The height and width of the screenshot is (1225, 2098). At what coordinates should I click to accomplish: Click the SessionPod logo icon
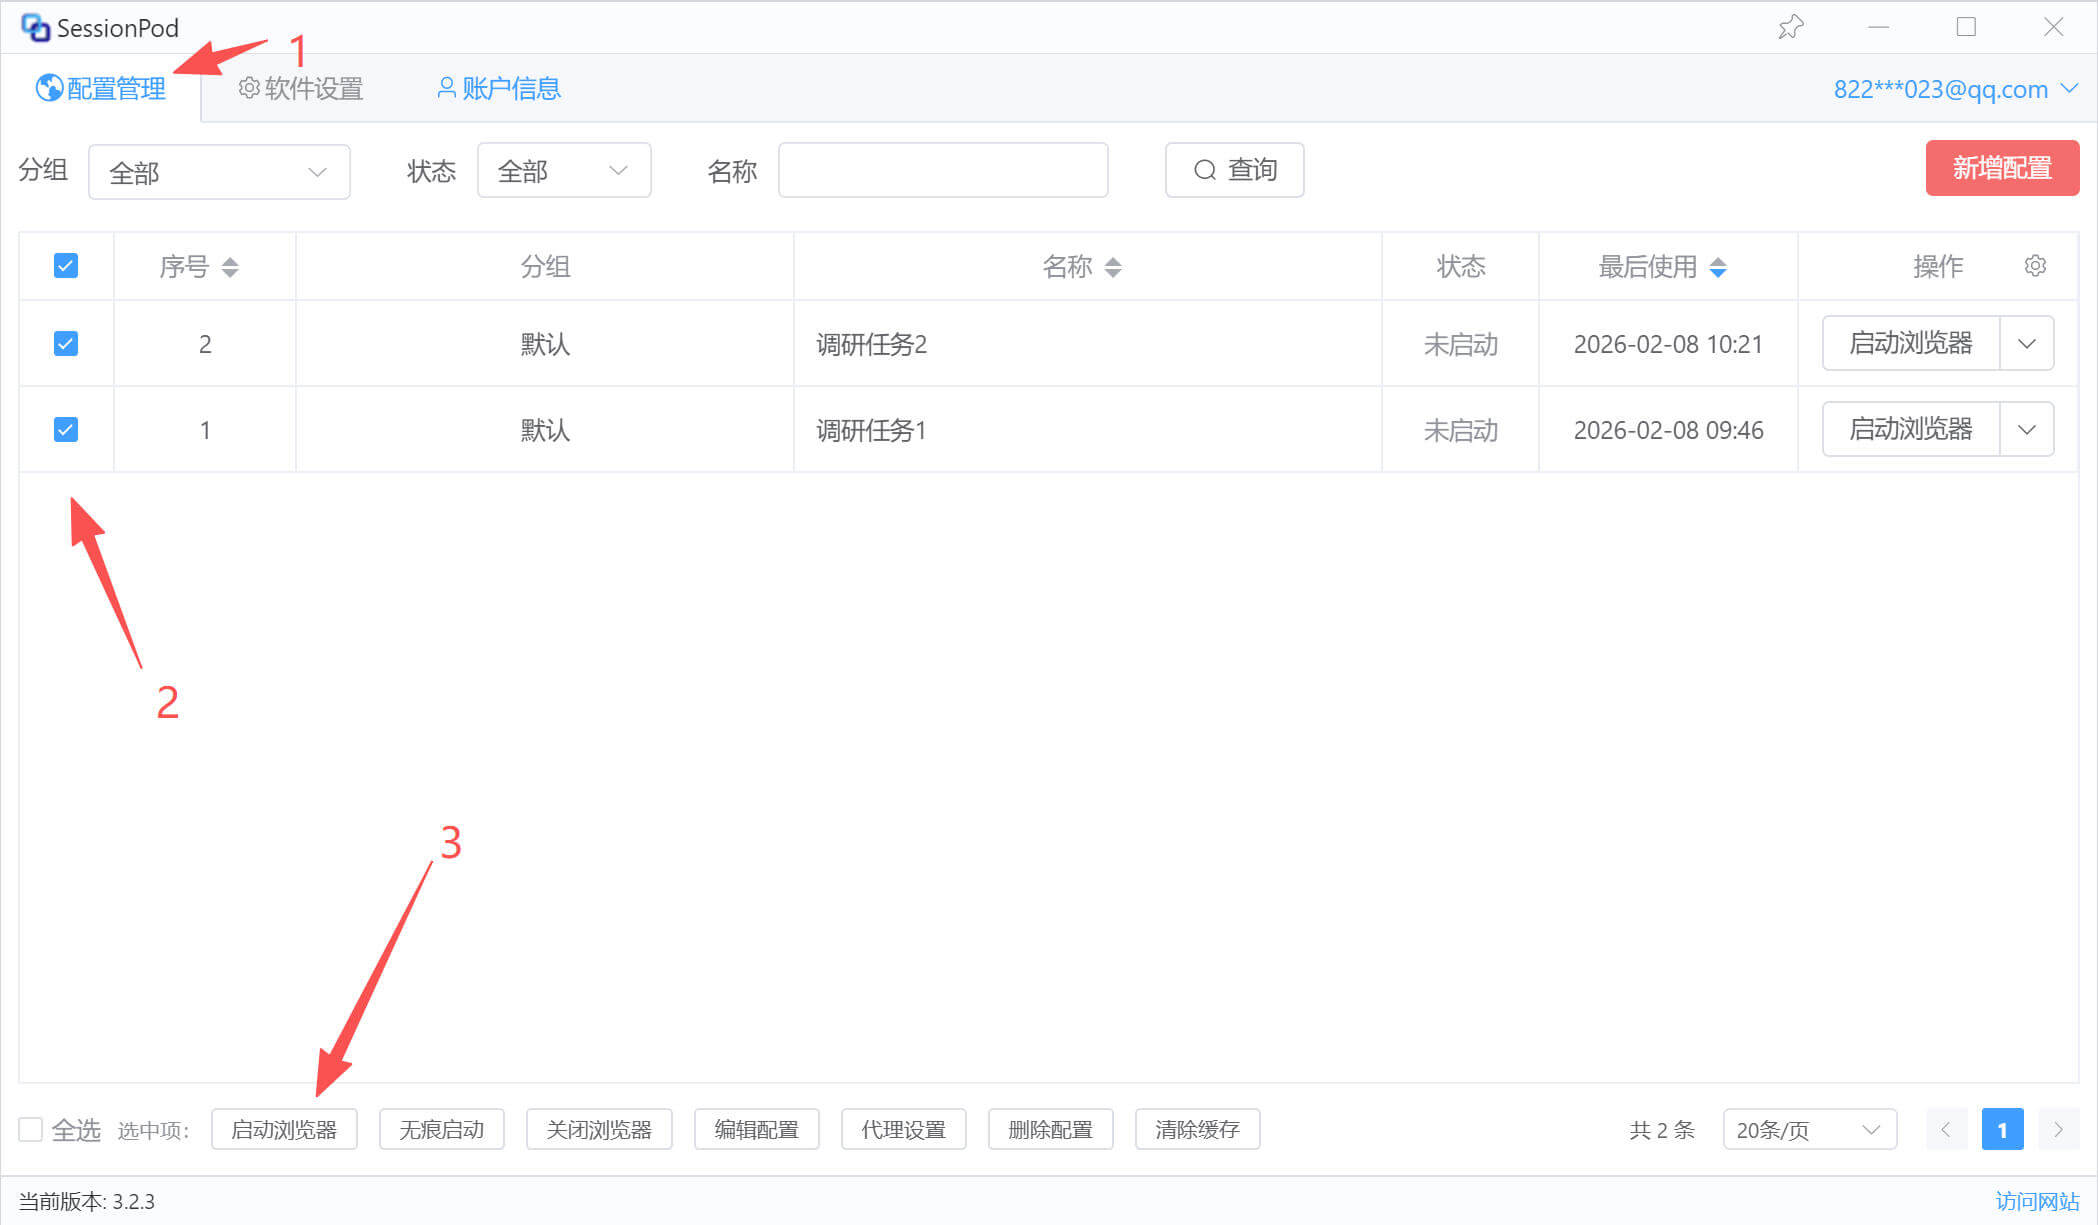[x=35, y=28]
